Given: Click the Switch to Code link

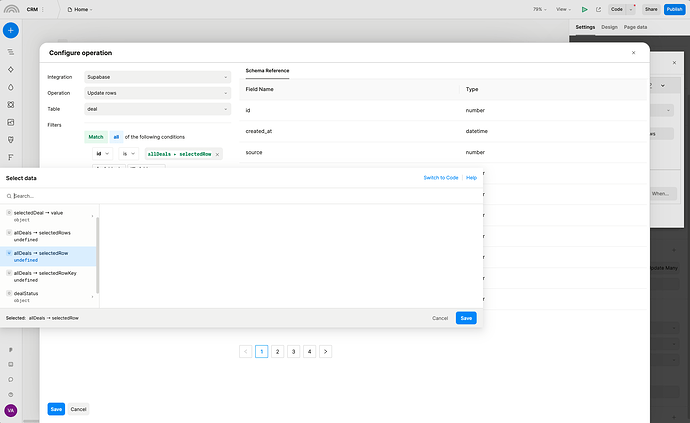Looking at the screenshot, I should pyautogui.click(x=440, y=177).
